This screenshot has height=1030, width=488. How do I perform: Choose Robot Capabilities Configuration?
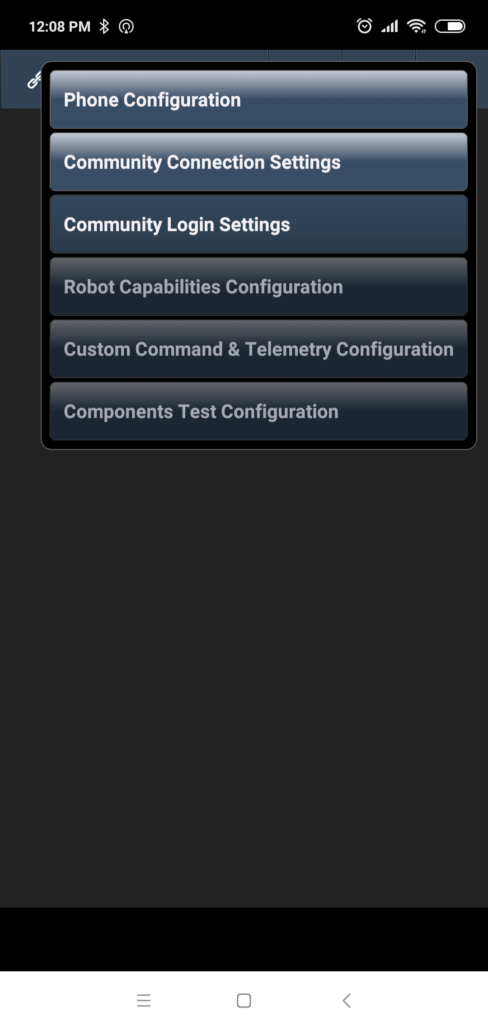pyautogui.click(x=258, y=287)
